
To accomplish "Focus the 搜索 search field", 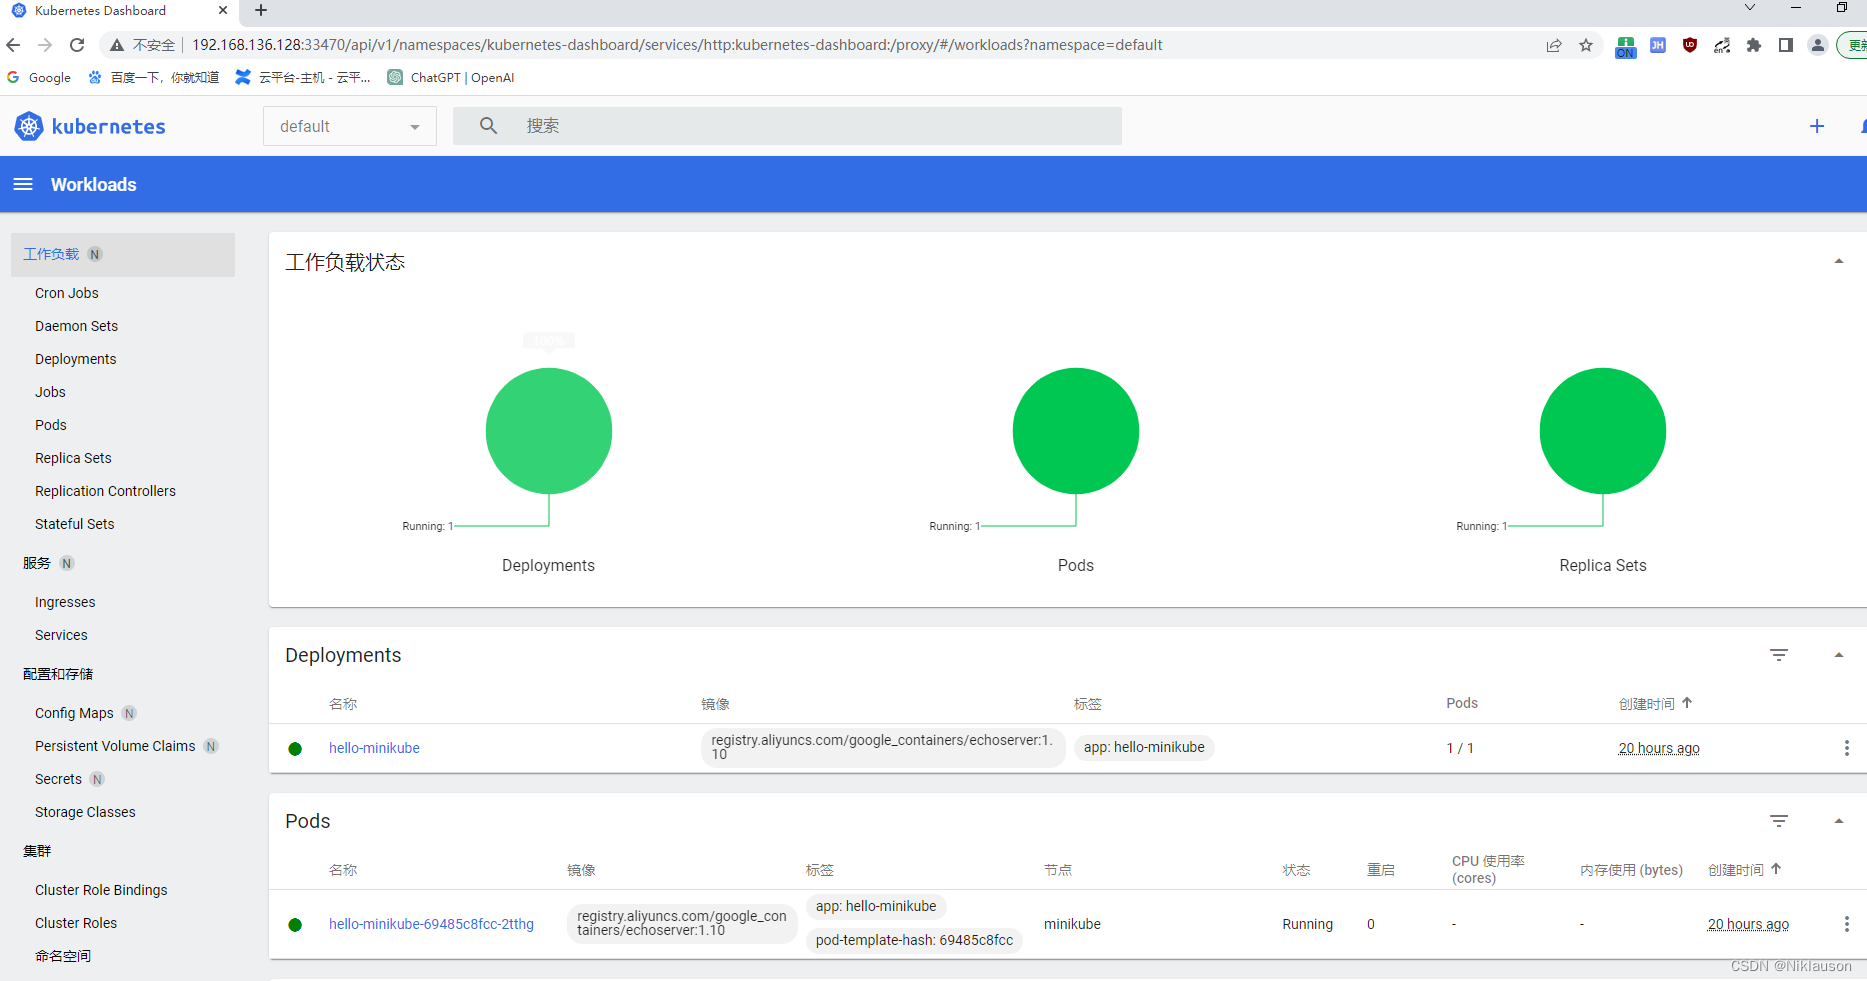I will coord(787,126).
